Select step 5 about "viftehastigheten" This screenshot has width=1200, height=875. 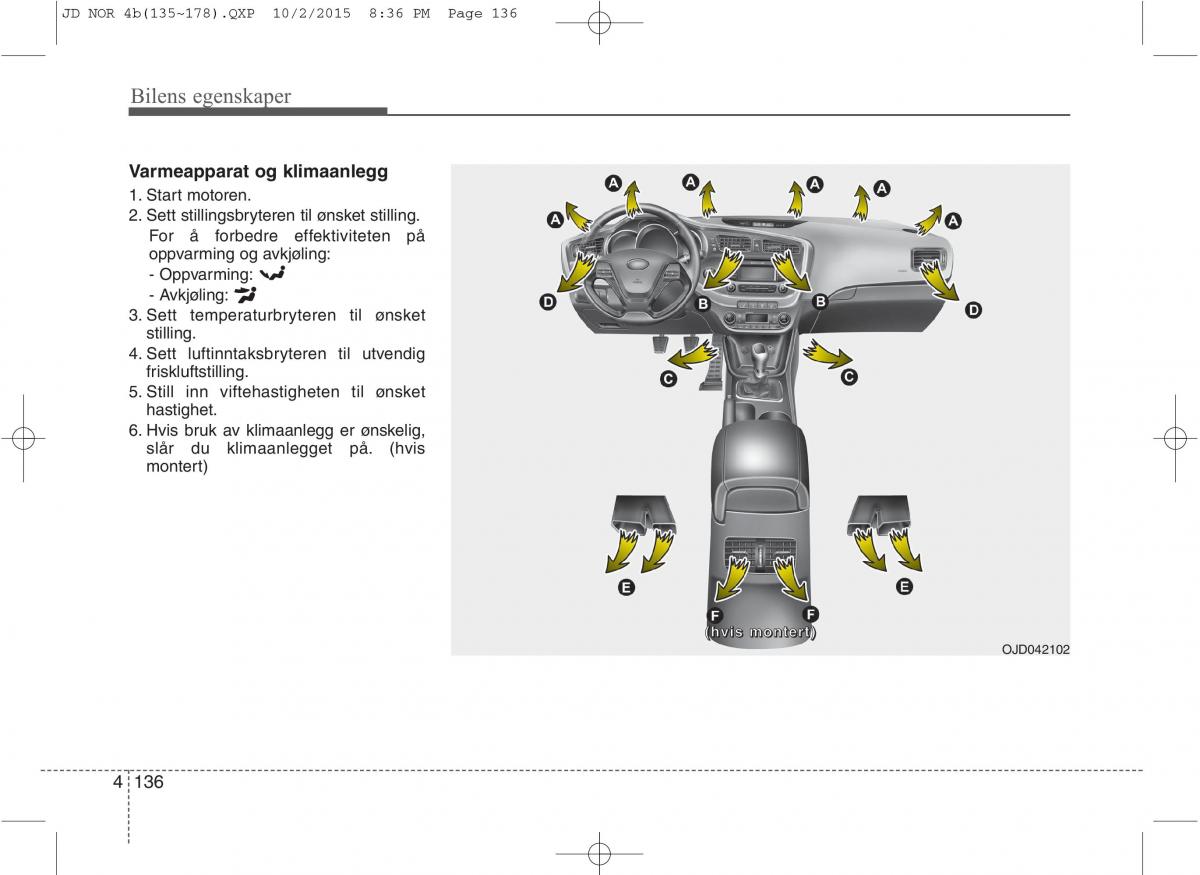coord(277,400)
